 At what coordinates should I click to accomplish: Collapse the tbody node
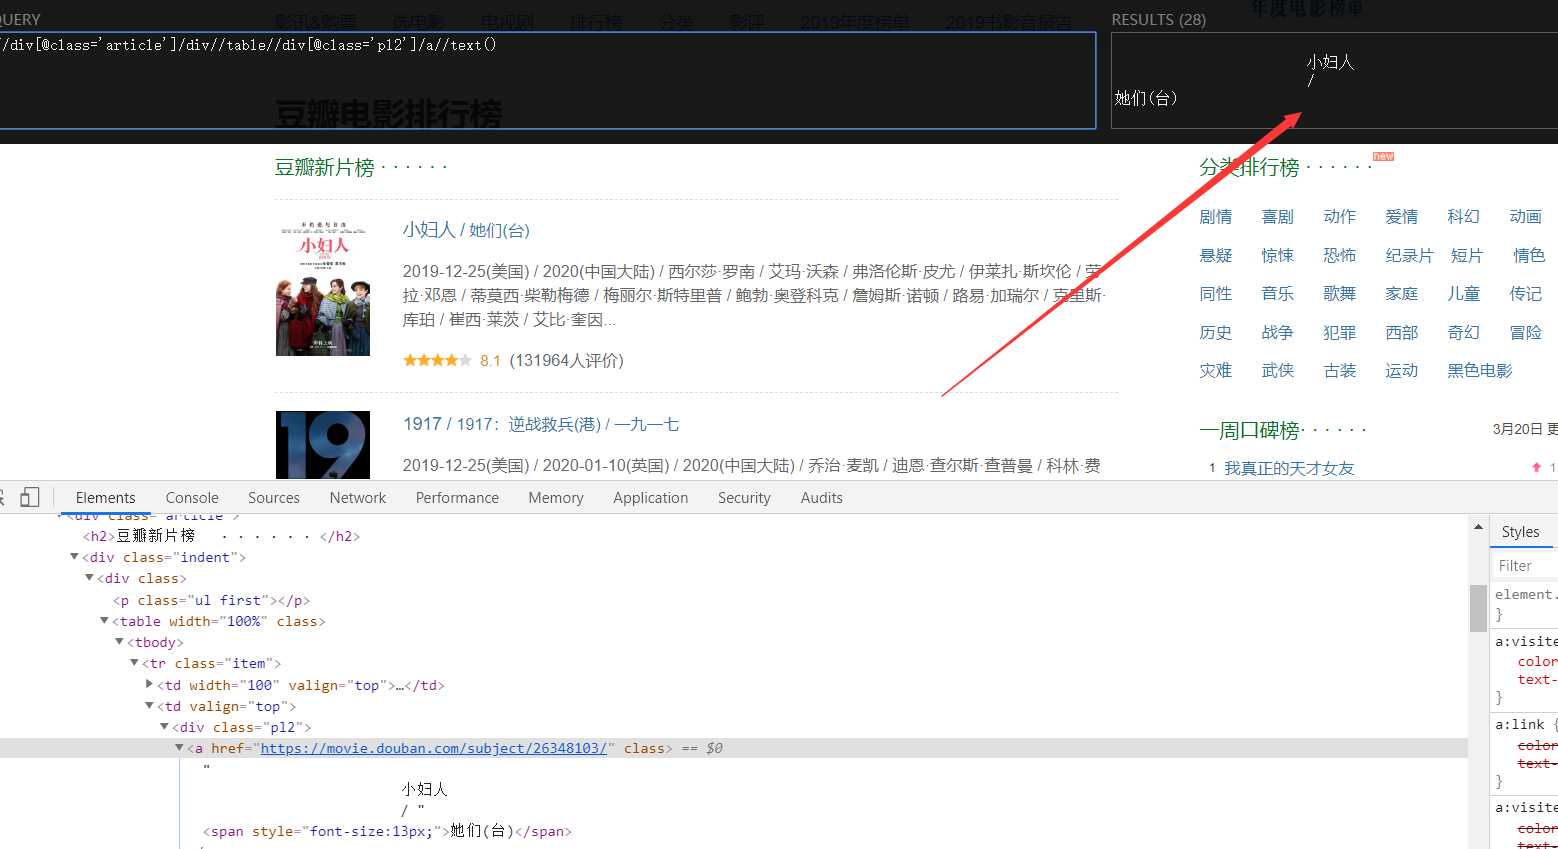point(119,642)
